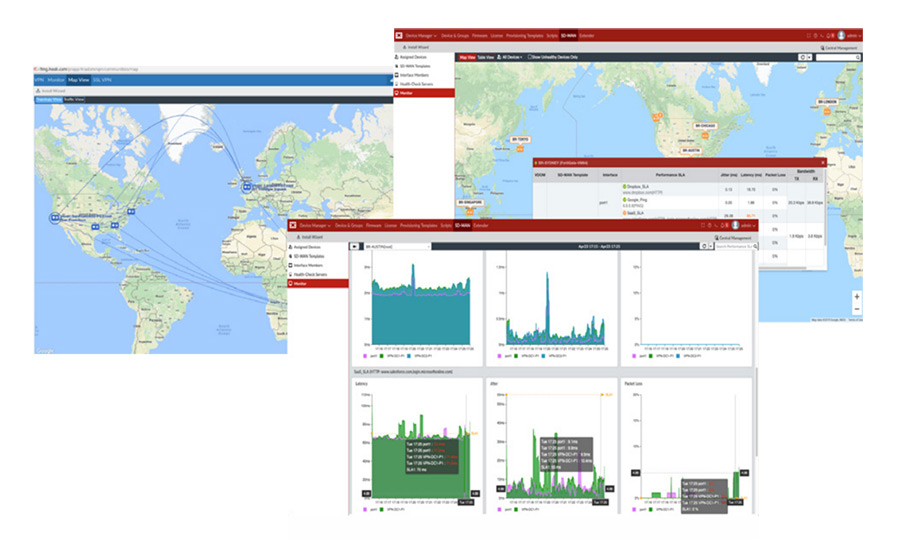Switch to Traffic View on the left map
Viewport: 900px width, 548px height.
[x=73, y=100]
